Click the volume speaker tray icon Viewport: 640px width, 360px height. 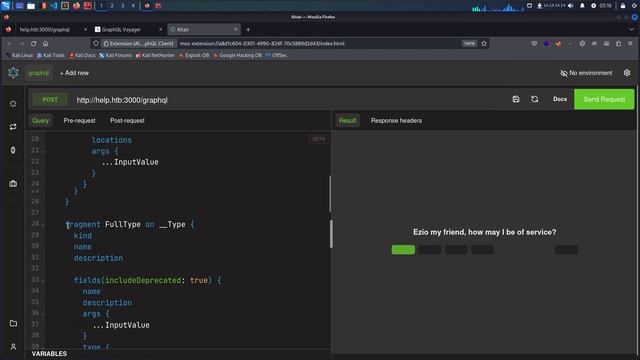click(x=571, y=6)
